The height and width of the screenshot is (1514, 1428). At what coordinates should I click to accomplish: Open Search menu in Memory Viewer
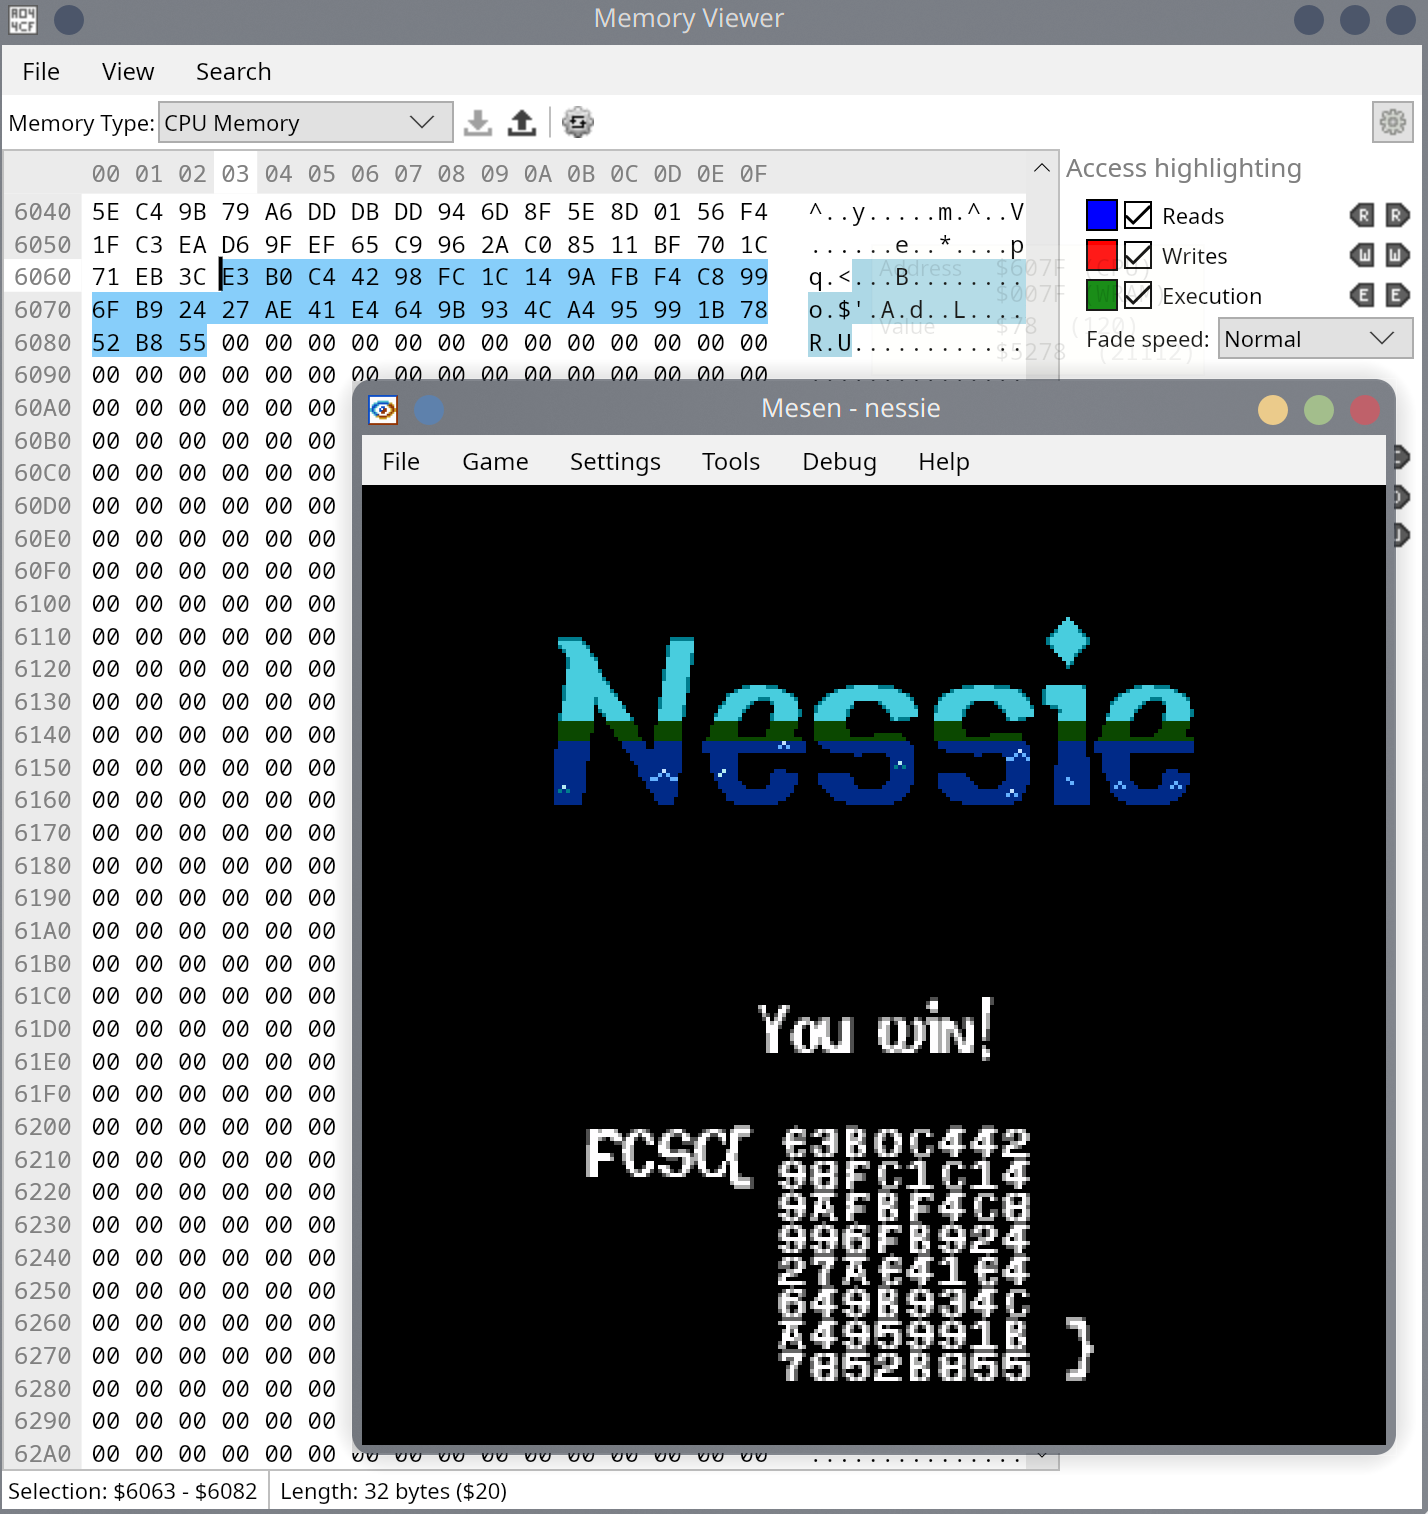tap(233, 71)
